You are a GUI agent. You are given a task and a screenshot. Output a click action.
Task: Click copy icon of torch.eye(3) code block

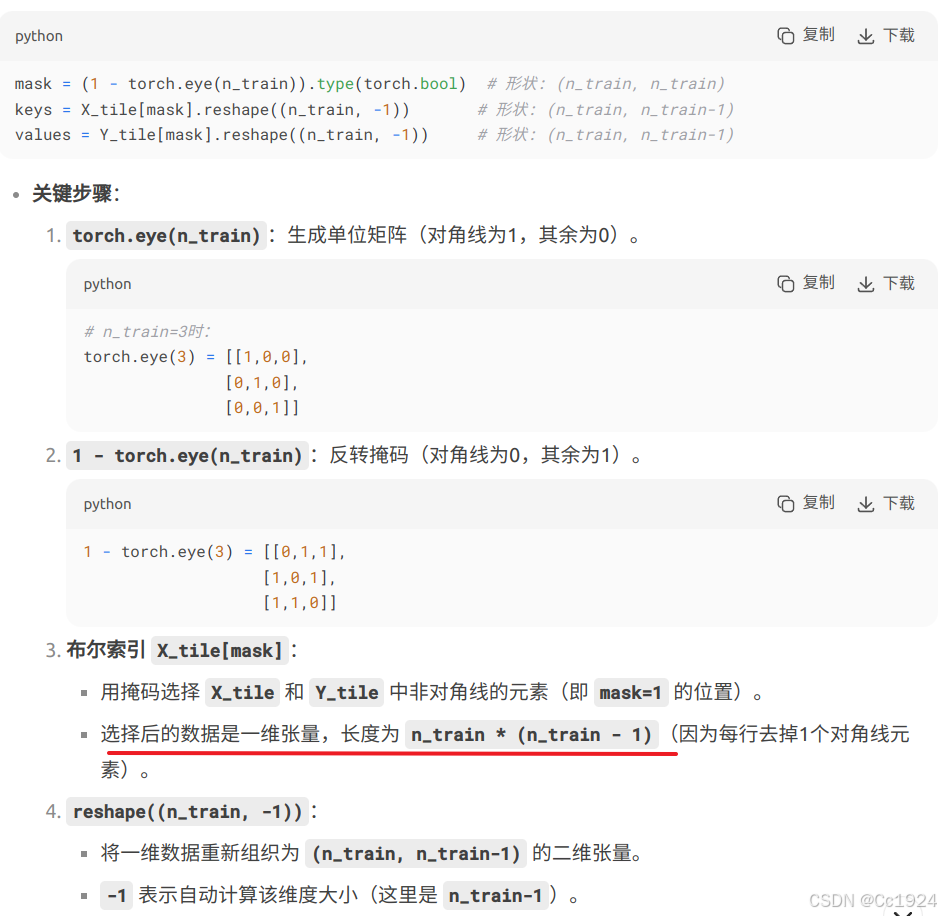786,283
